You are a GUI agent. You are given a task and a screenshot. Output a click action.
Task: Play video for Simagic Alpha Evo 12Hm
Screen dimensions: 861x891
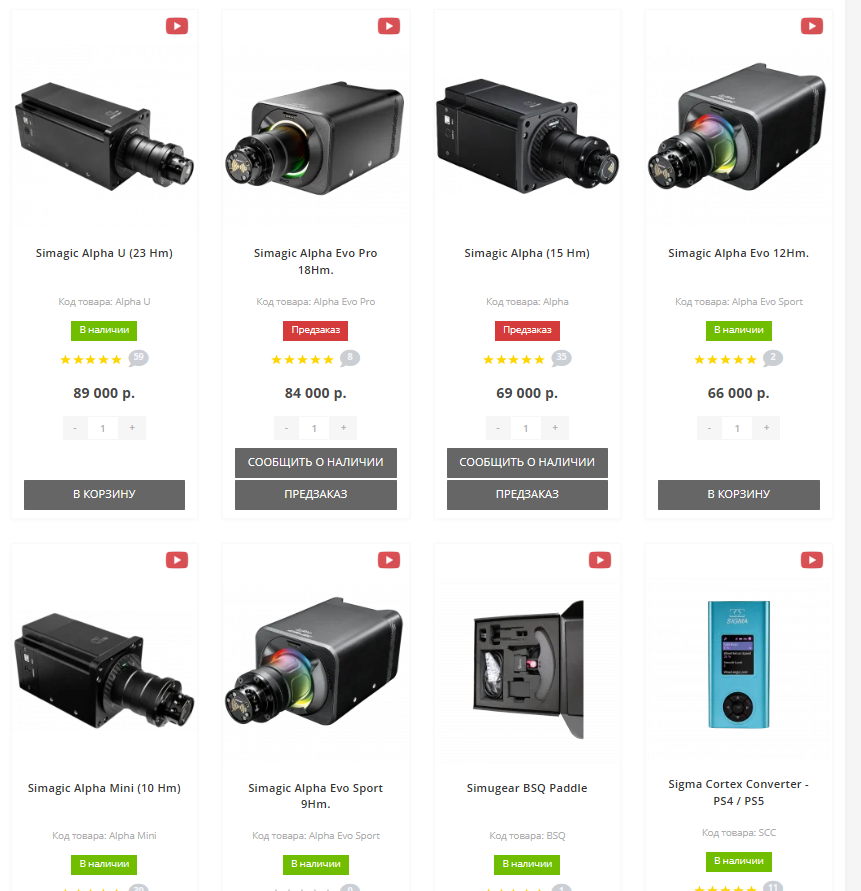812,26
